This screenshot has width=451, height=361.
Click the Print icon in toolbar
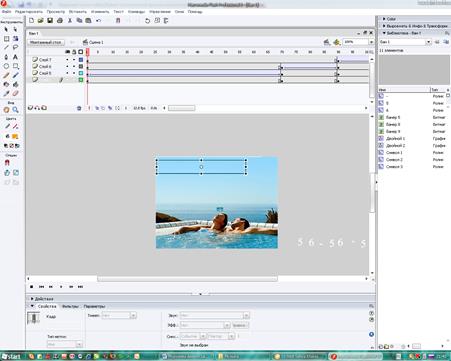pyautogui.click(x=60, y=21)
